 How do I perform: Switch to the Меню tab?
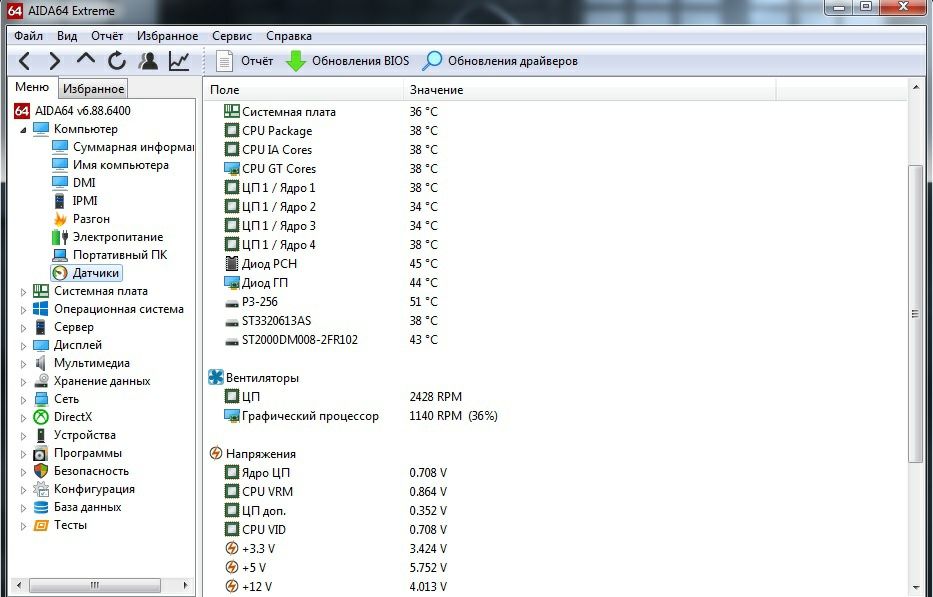(x=32, y=87)
